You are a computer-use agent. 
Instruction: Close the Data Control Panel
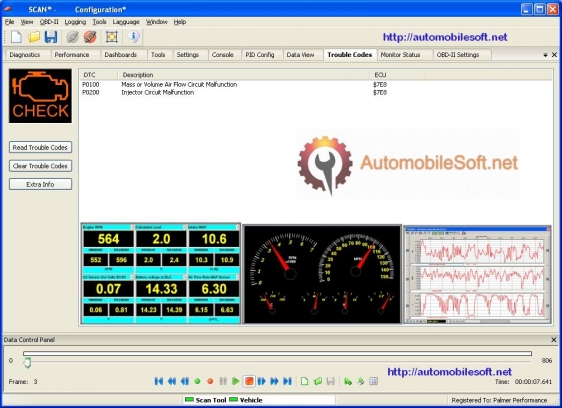554,340
